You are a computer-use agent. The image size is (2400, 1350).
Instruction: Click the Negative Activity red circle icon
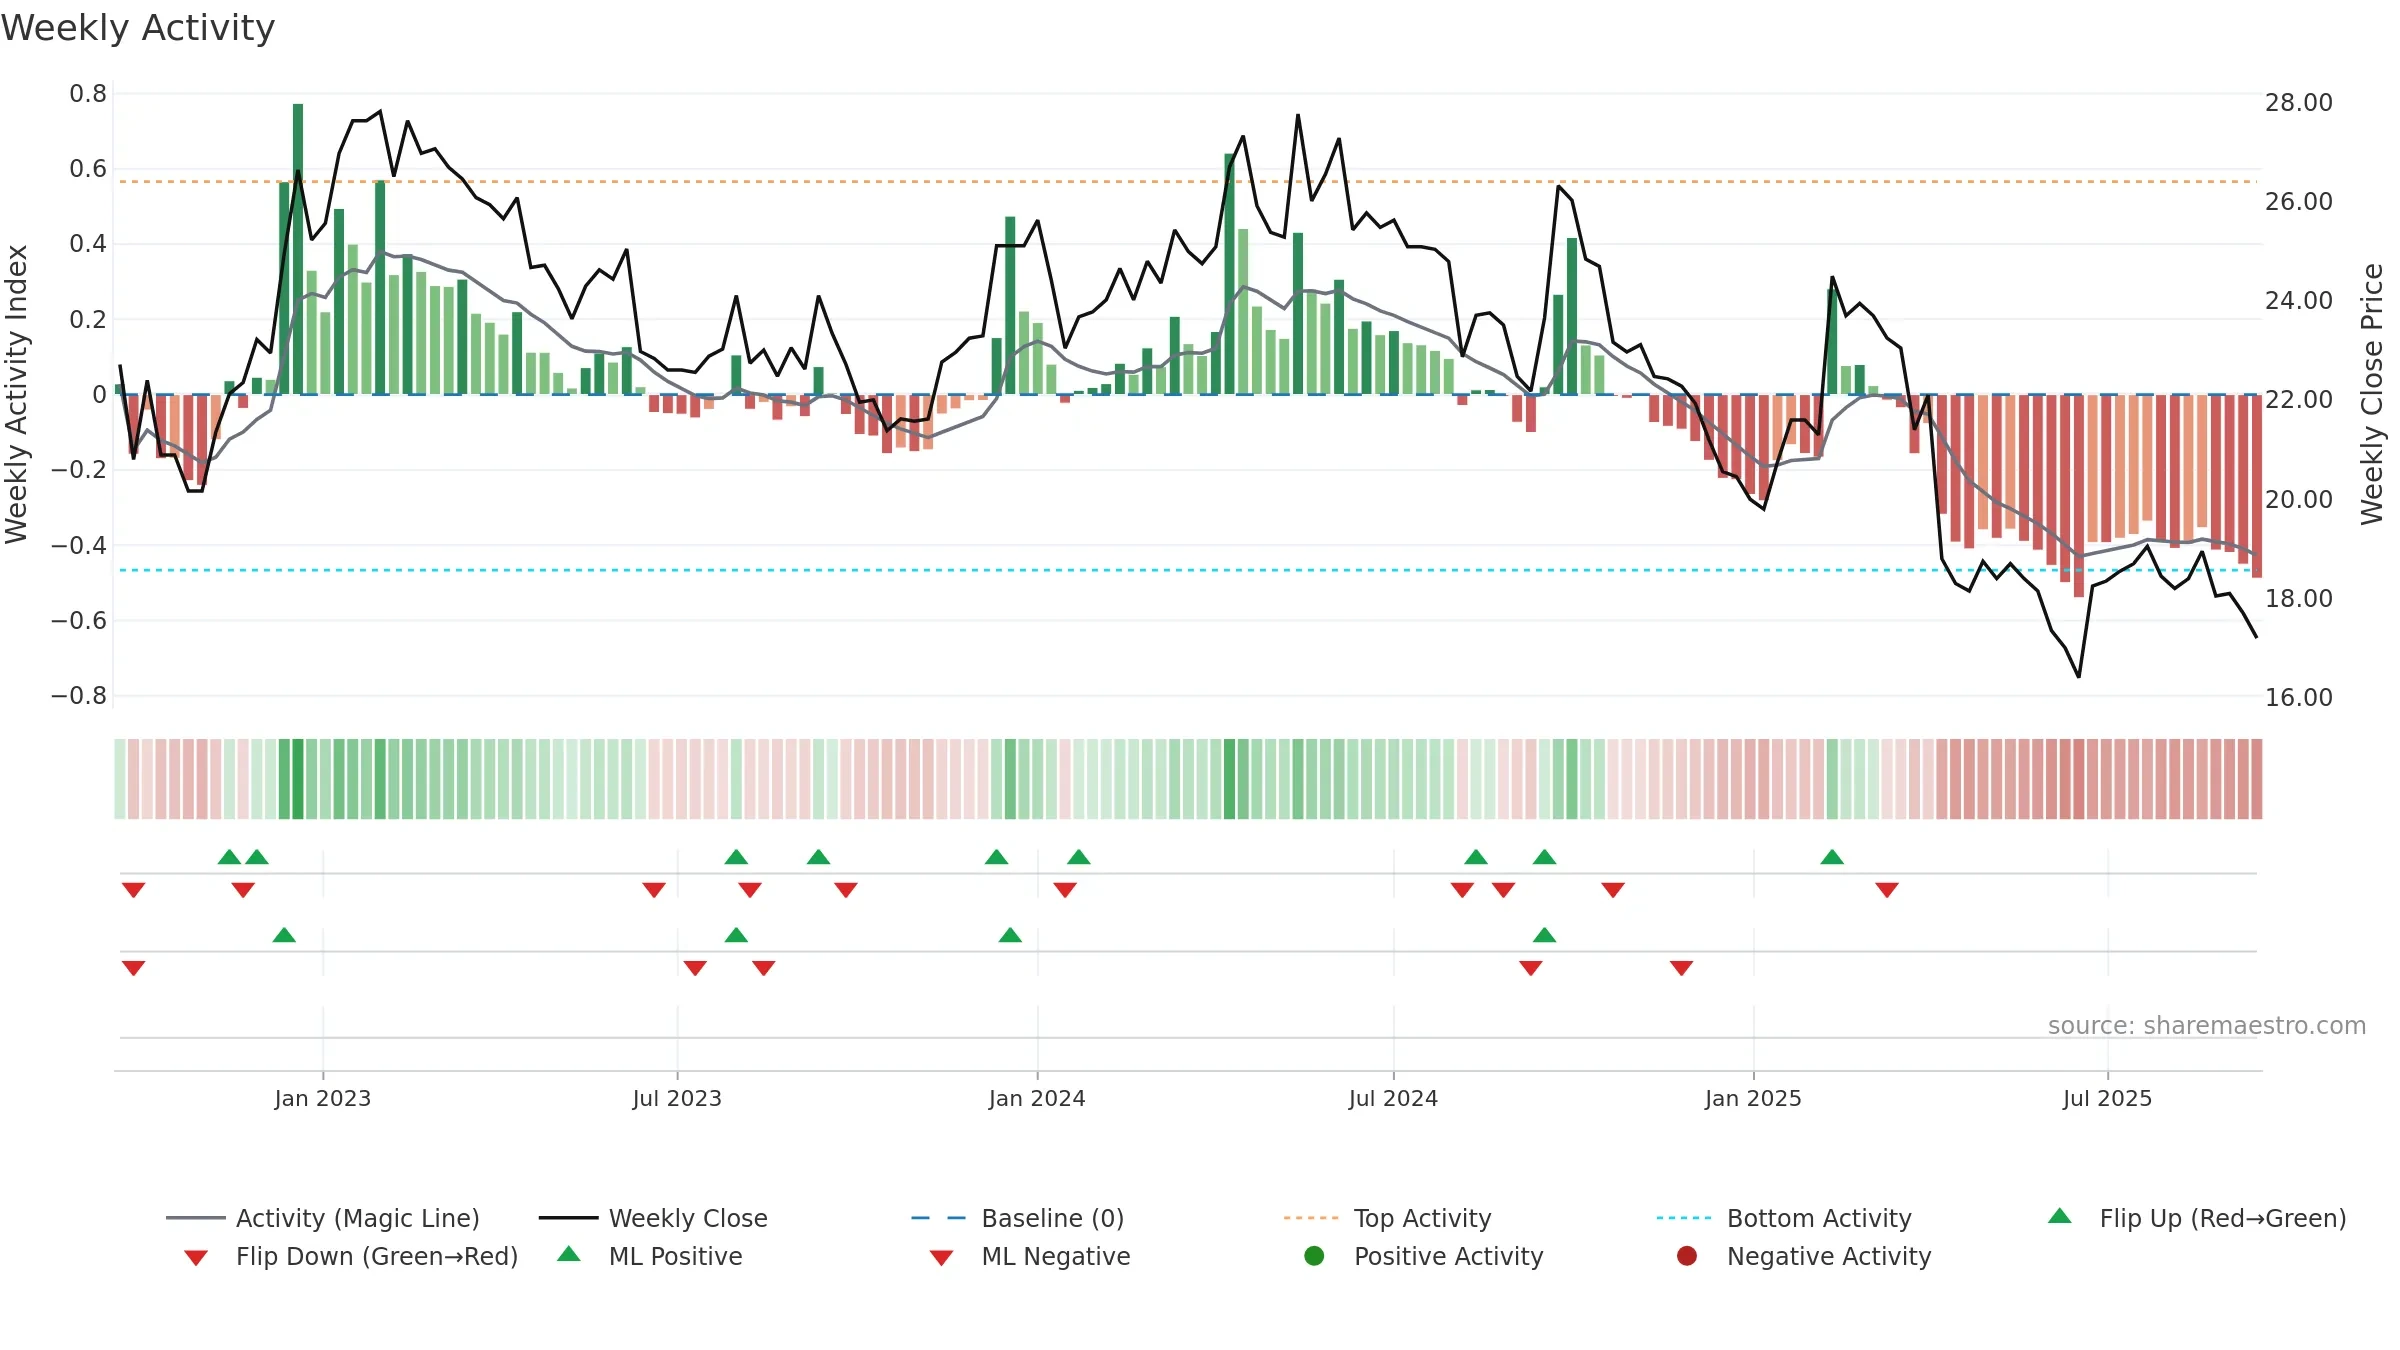click(1687, 1256)
